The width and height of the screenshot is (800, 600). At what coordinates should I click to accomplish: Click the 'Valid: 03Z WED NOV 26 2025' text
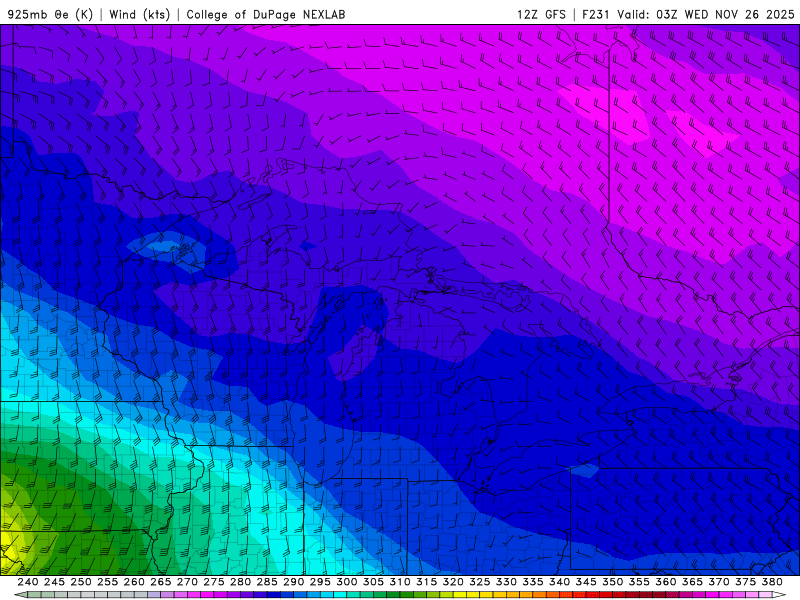pyautogui.click(x=706, y=14)
